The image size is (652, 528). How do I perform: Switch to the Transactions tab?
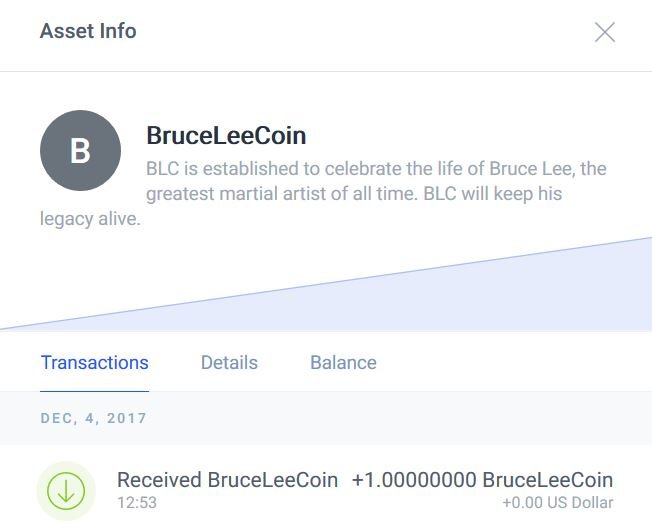(94, 363)
